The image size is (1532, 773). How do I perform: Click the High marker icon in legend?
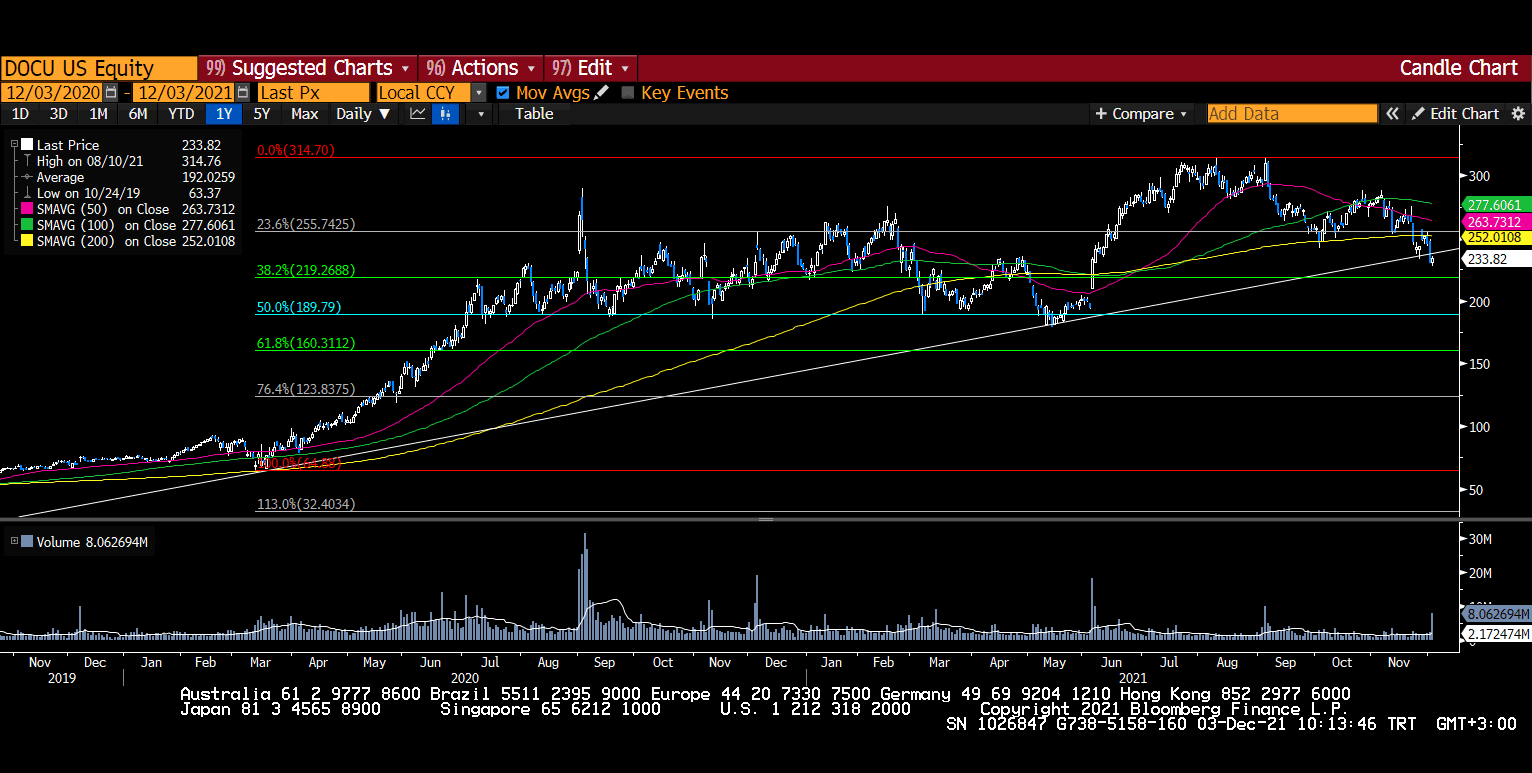click(27, 161)
